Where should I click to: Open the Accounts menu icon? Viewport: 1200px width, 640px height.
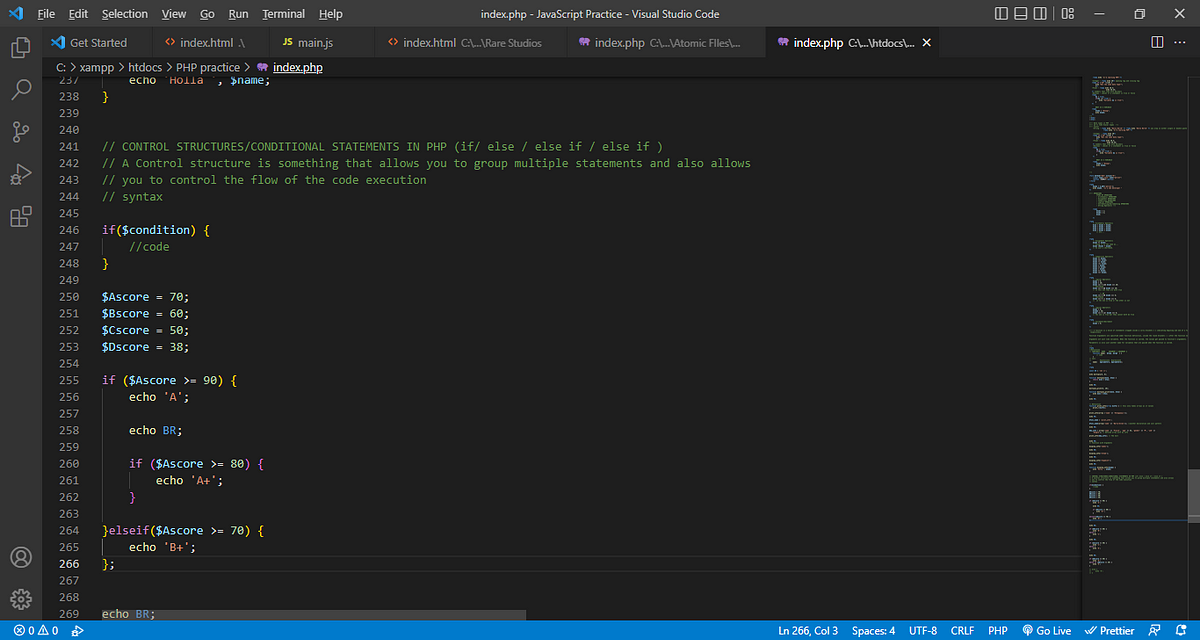coord(20,557)
